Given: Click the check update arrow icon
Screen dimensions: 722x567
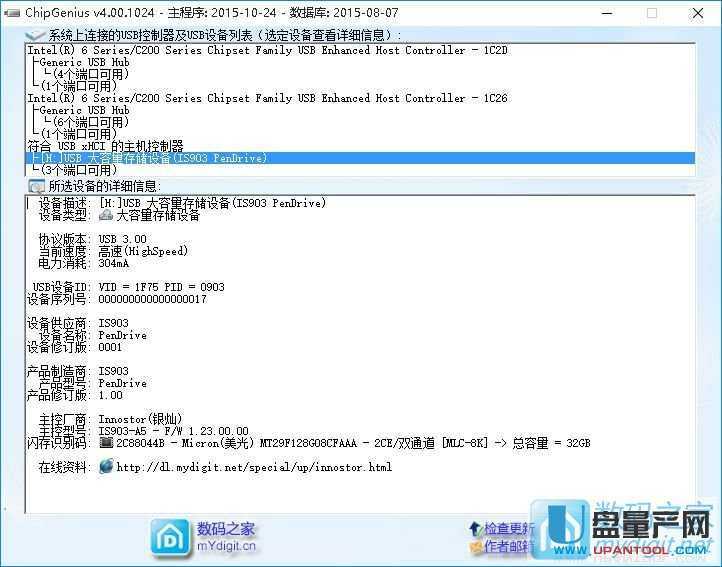Looking at the screenshot, I should coord(474,529).
